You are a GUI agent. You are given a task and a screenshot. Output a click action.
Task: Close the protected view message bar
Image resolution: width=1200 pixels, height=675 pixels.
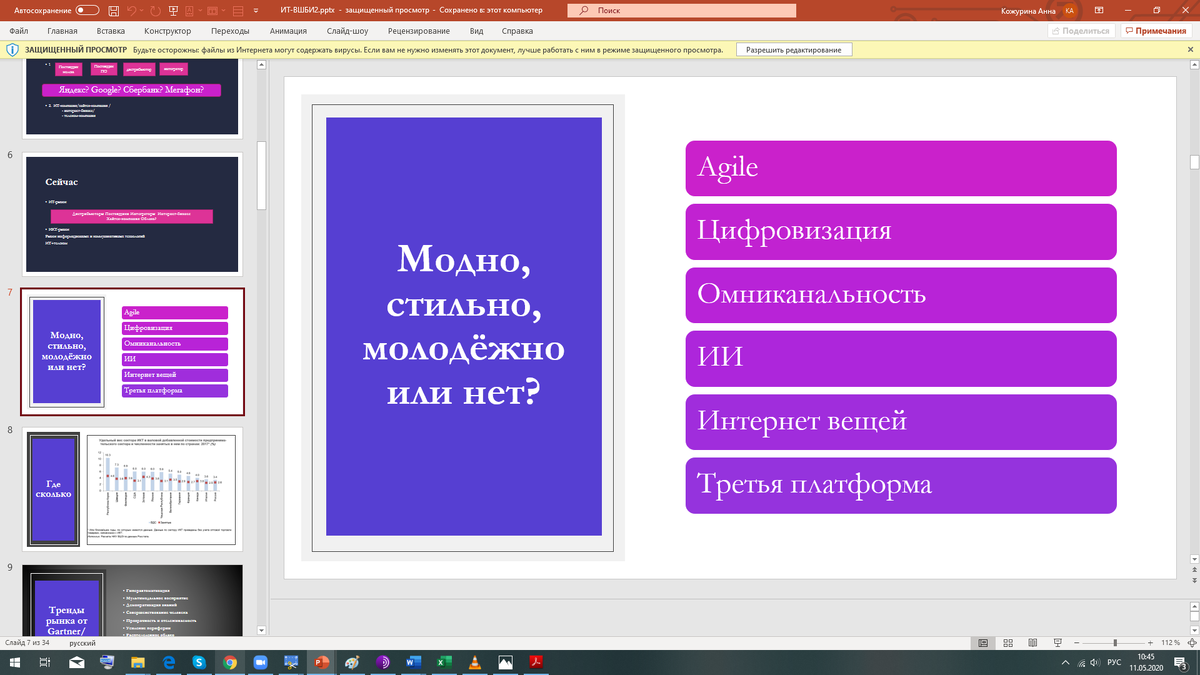point(1189,50)
